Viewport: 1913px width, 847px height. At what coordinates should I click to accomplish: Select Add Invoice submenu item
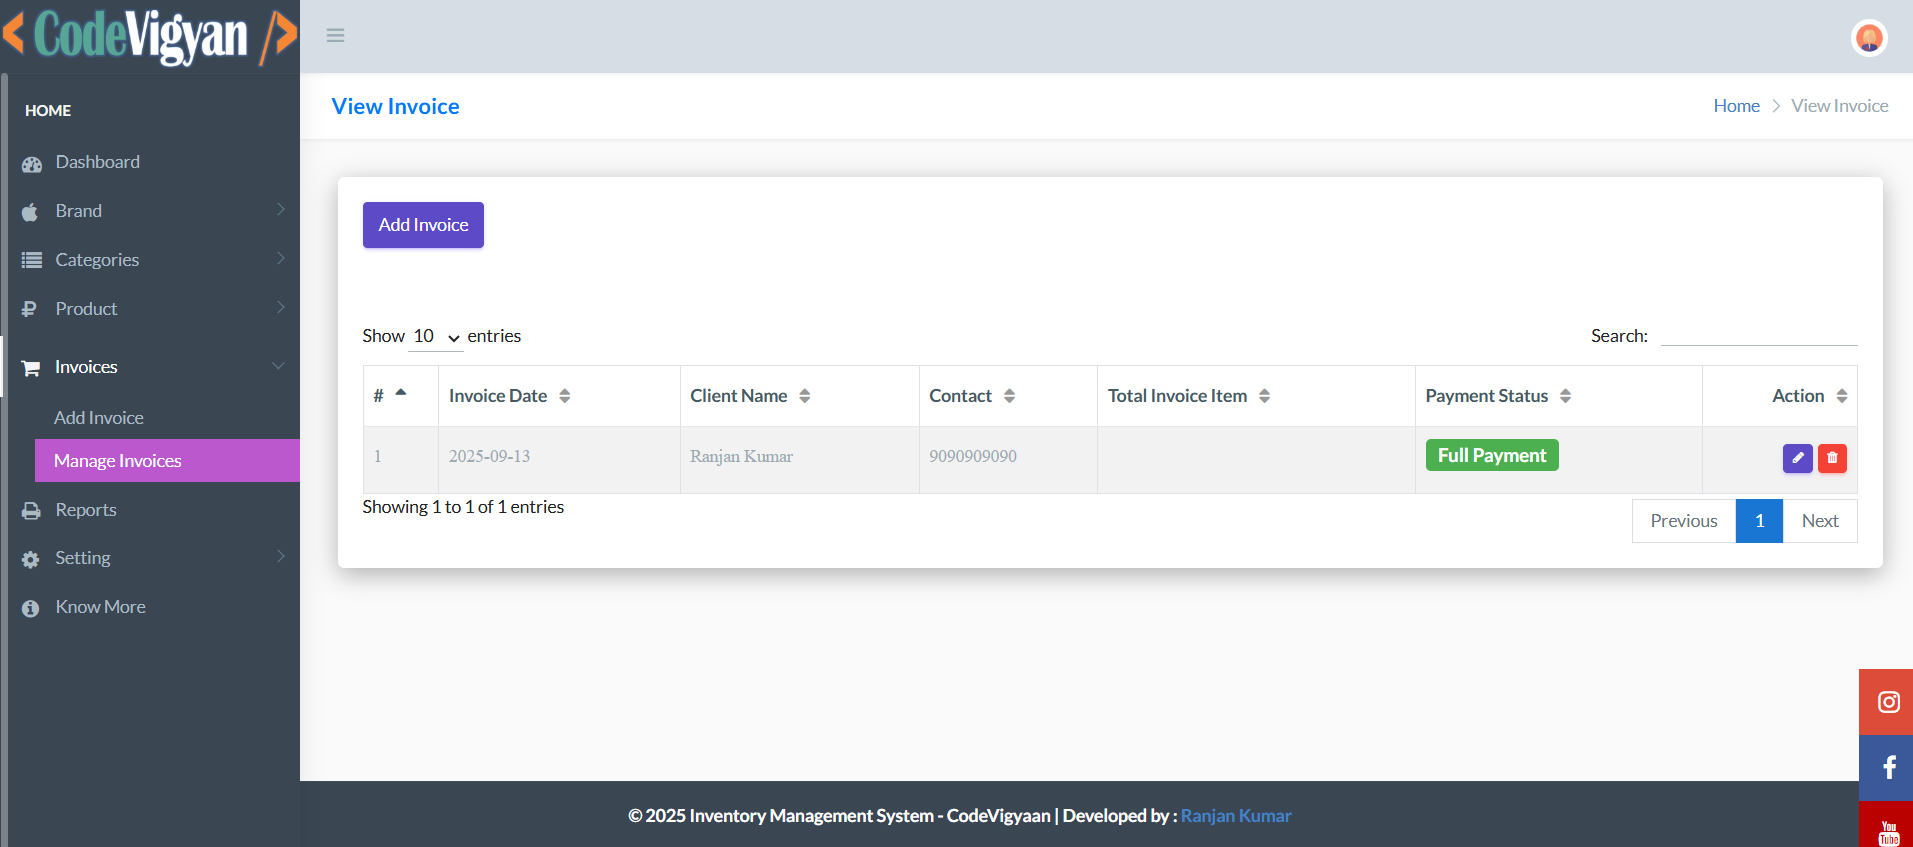click(x=99, y=418)
